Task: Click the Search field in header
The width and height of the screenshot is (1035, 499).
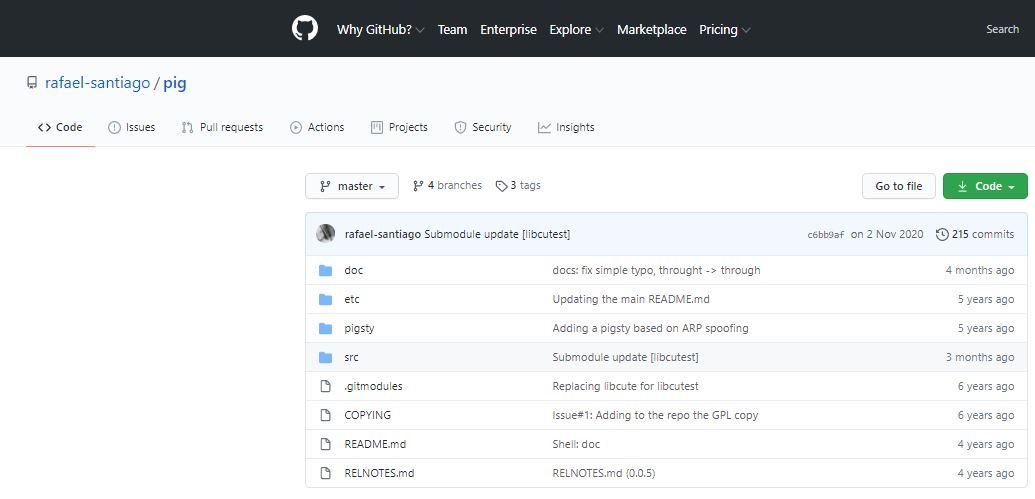Action: click(1002, 29)
